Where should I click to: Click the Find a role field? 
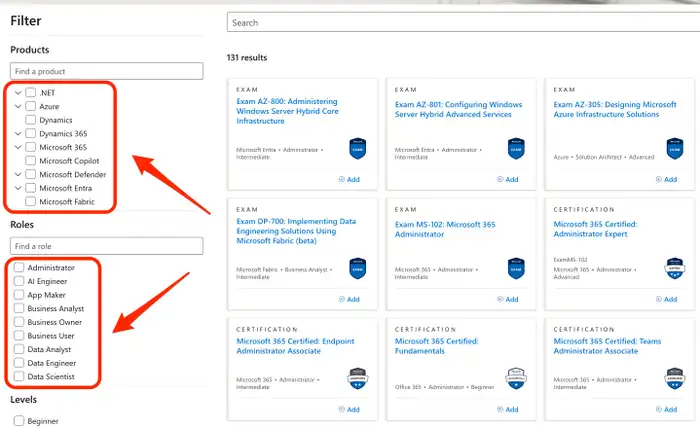pos(107,246)
